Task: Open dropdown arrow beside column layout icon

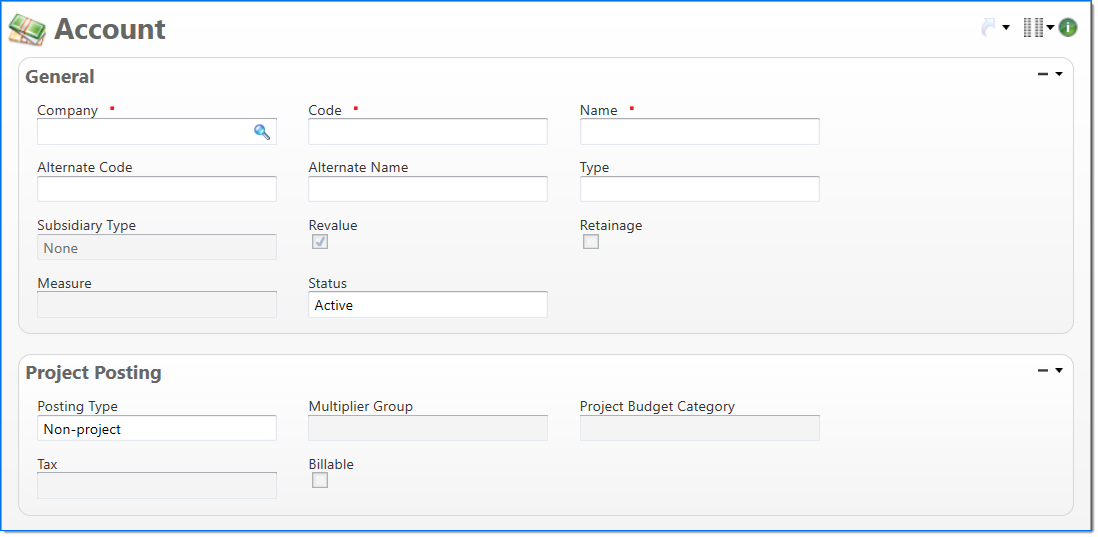Action: pyautogui.click(x=1051, y=28)
